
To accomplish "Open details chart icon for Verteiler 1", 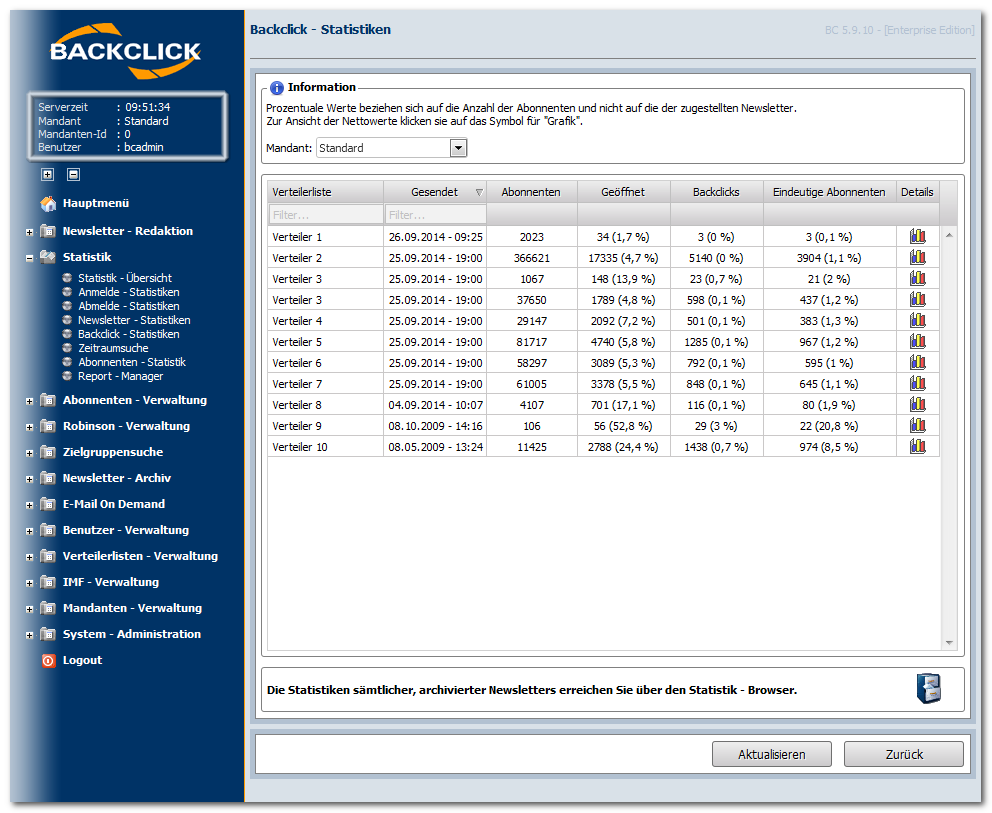I will tap(917, 237).
